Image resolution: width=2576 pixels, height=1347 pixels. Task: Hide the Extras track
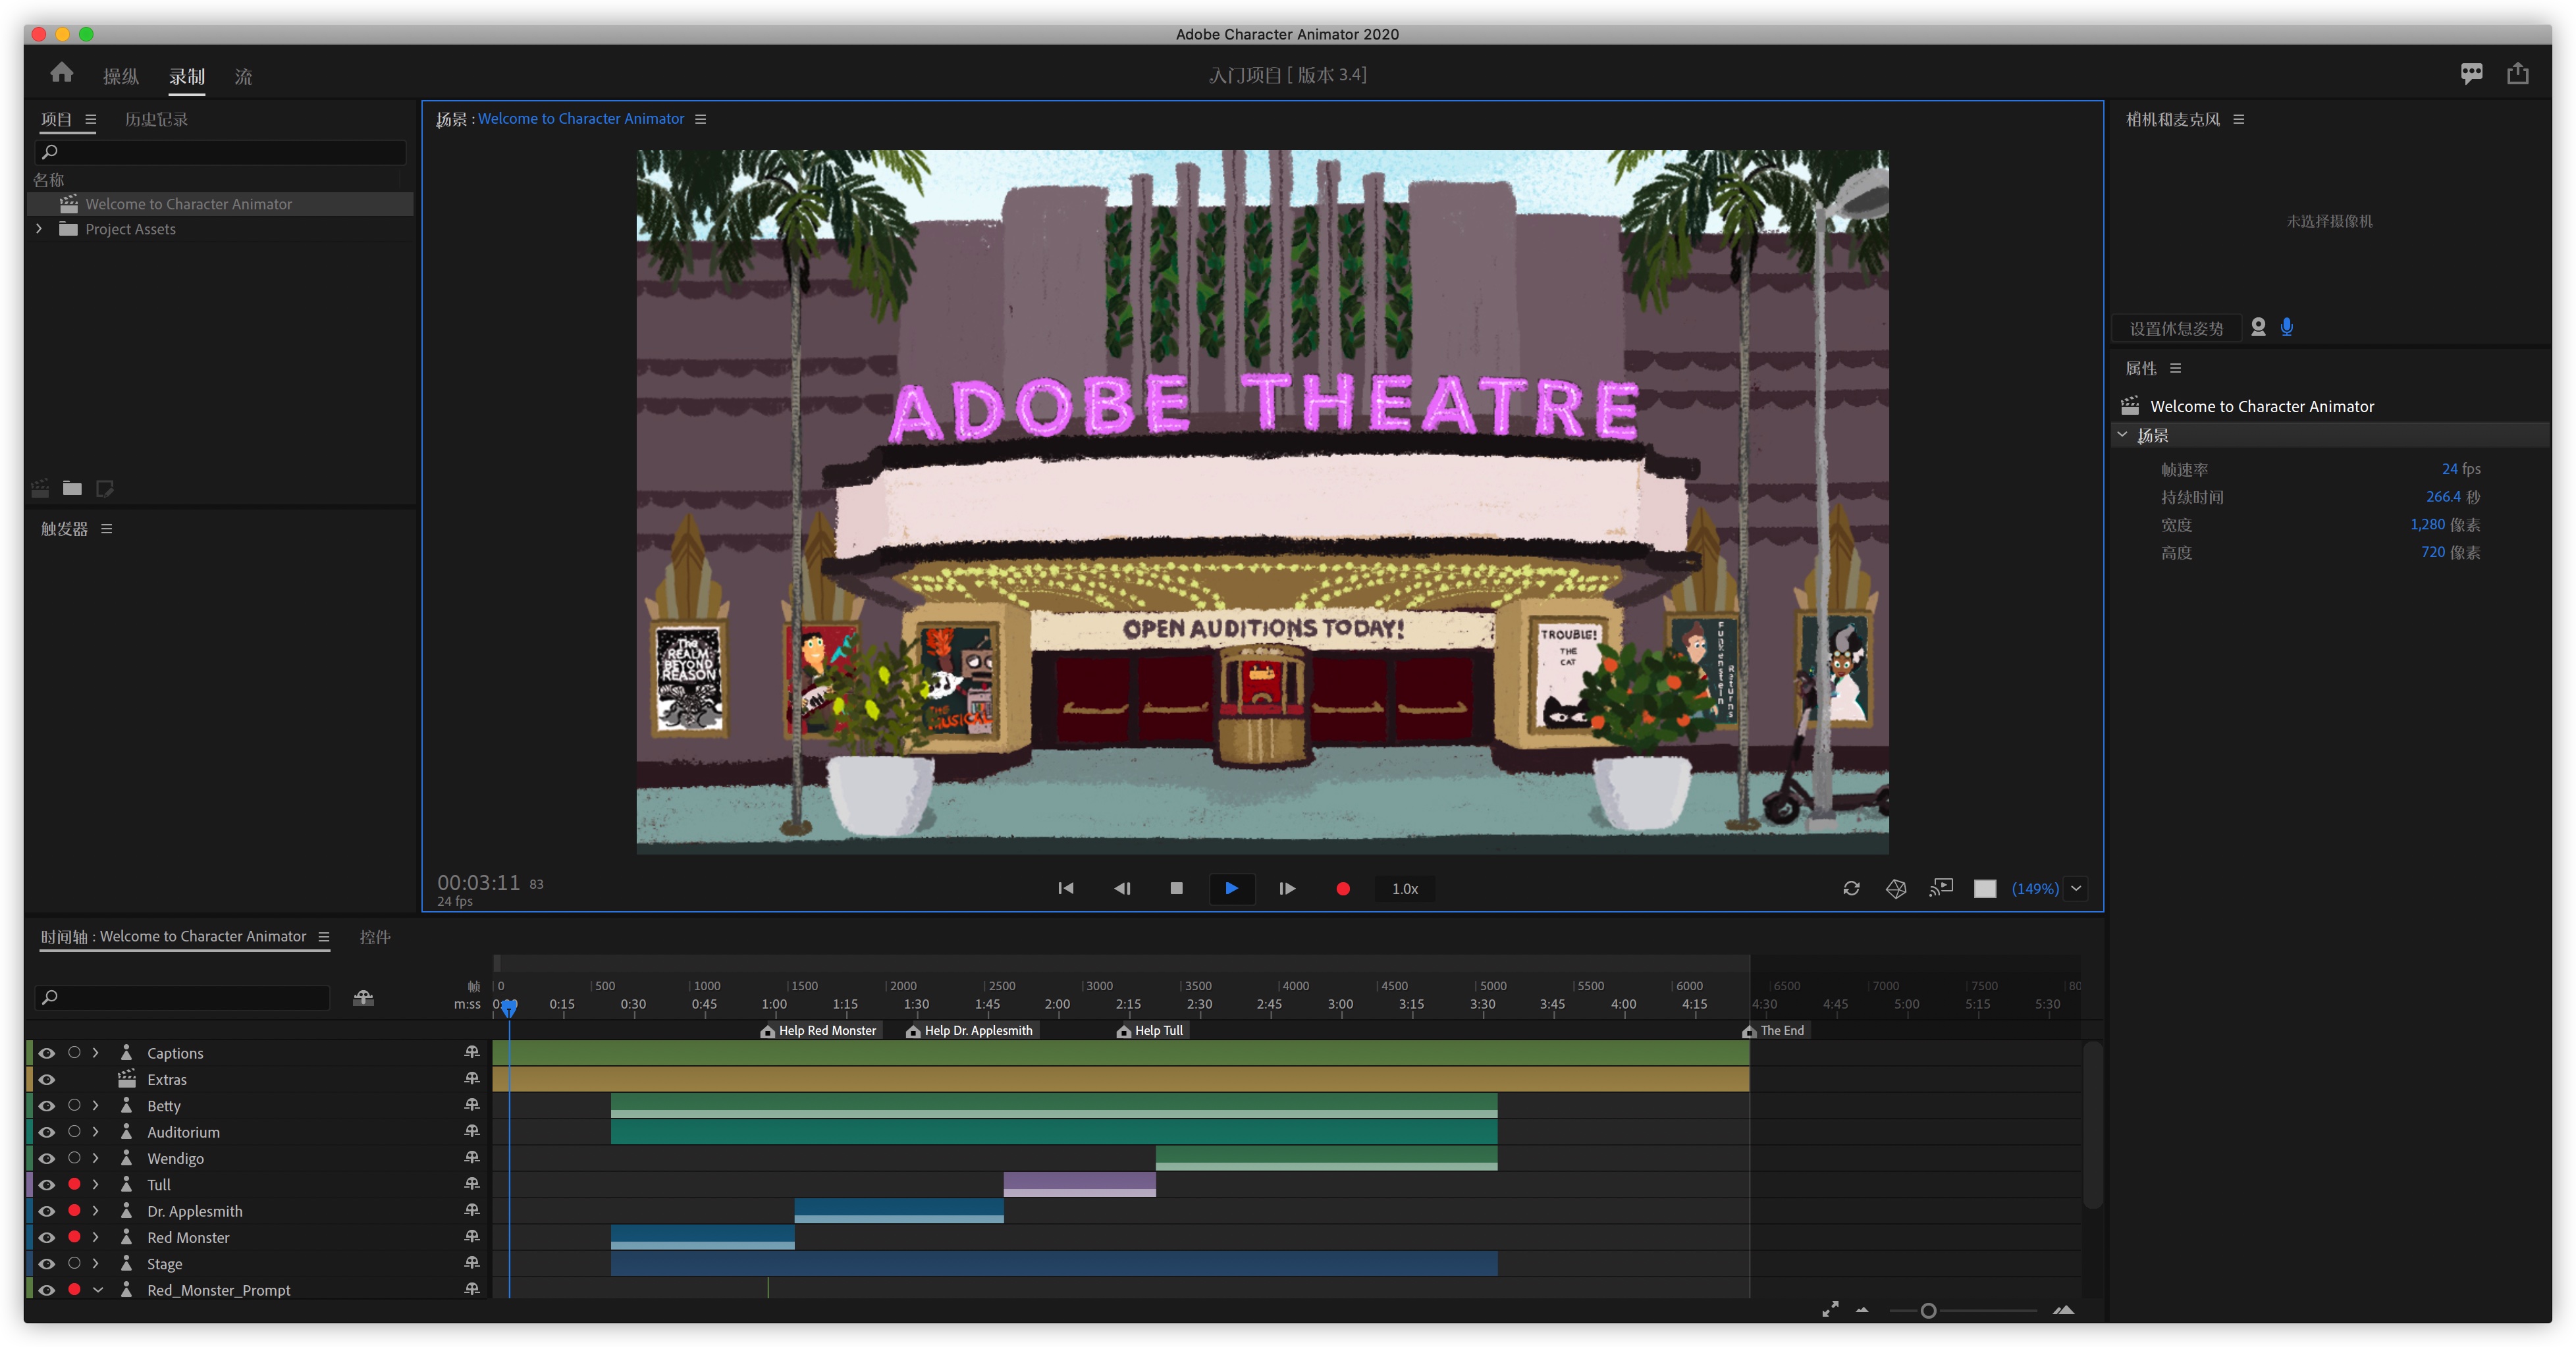tap(46, 1079)
